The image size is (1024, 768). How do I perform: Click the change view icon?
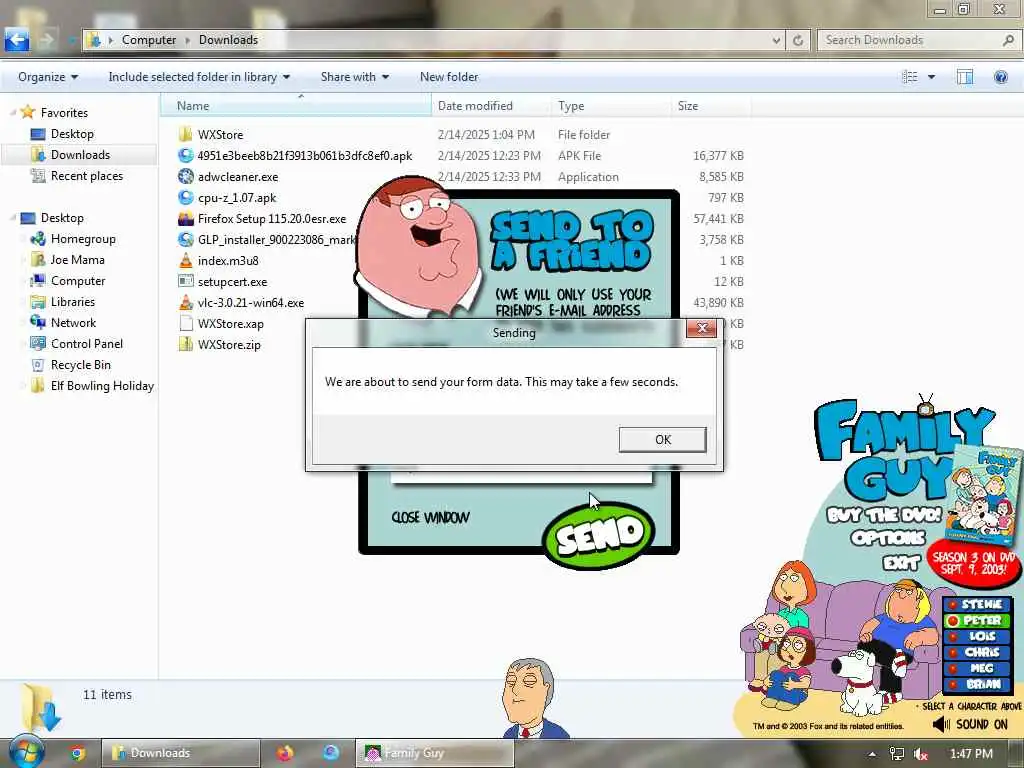tap(909, 77)
